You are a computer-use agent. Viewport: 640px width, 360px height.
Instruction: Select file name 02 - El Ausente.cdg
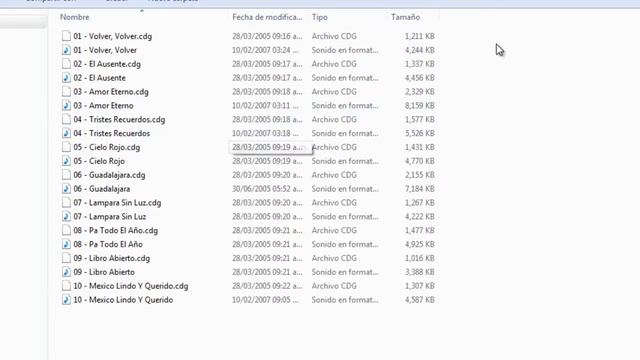pyautogui.click(x=107, y=64)
